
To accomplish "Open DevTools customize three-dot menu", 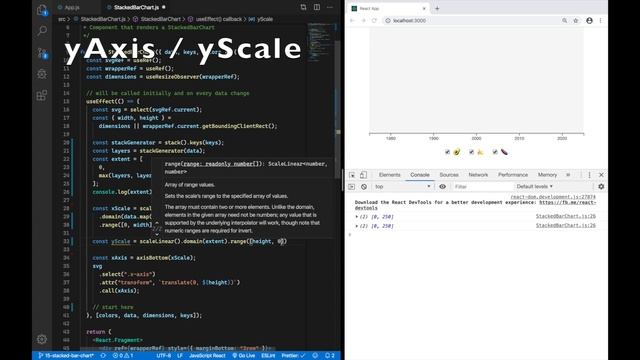I will (589, 175).
